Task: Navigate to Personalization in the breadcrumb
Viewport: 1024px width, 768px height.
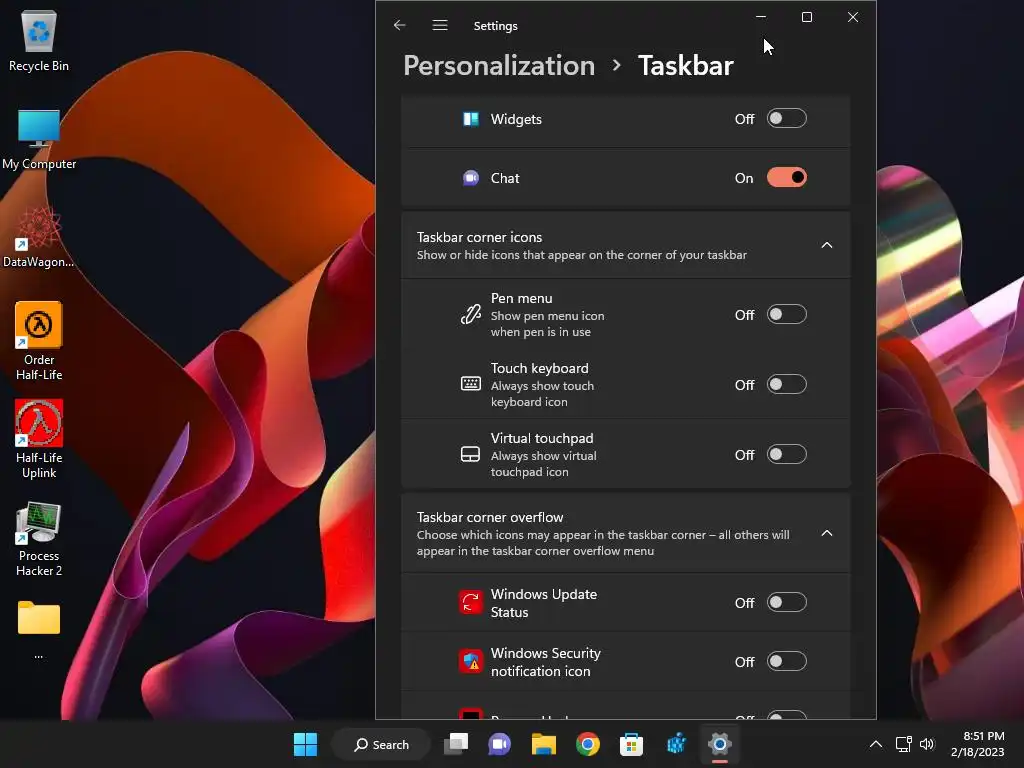Action: [500, 66]
